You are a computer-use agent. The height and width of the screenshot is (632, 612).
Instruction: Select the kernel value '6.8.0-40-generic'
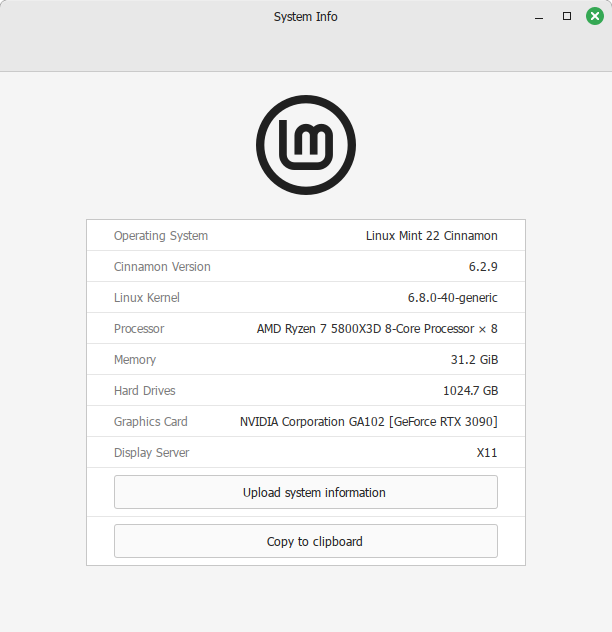(x=452, y=298)
